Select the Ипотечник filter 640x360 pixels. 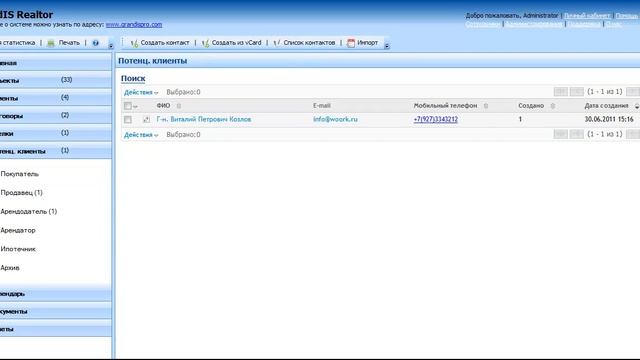pos(18,249)
